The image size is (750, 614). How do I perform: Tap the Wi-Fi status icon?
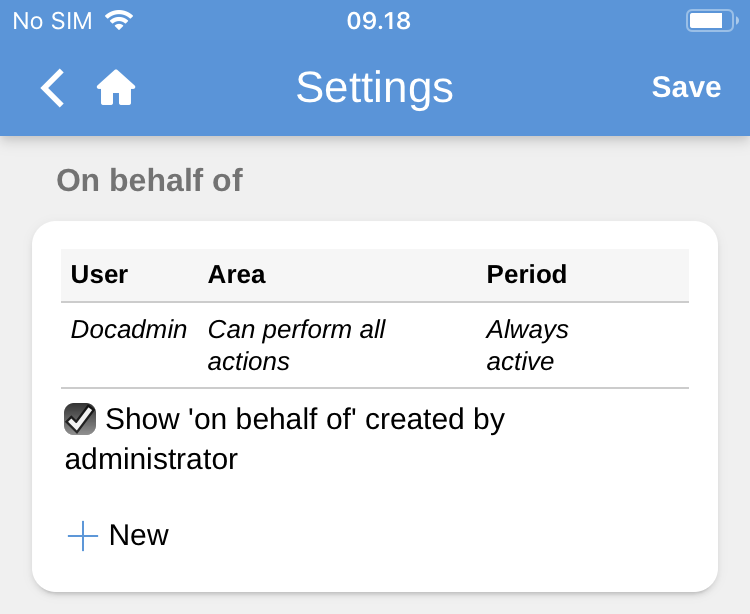click(x=119, y=20)
